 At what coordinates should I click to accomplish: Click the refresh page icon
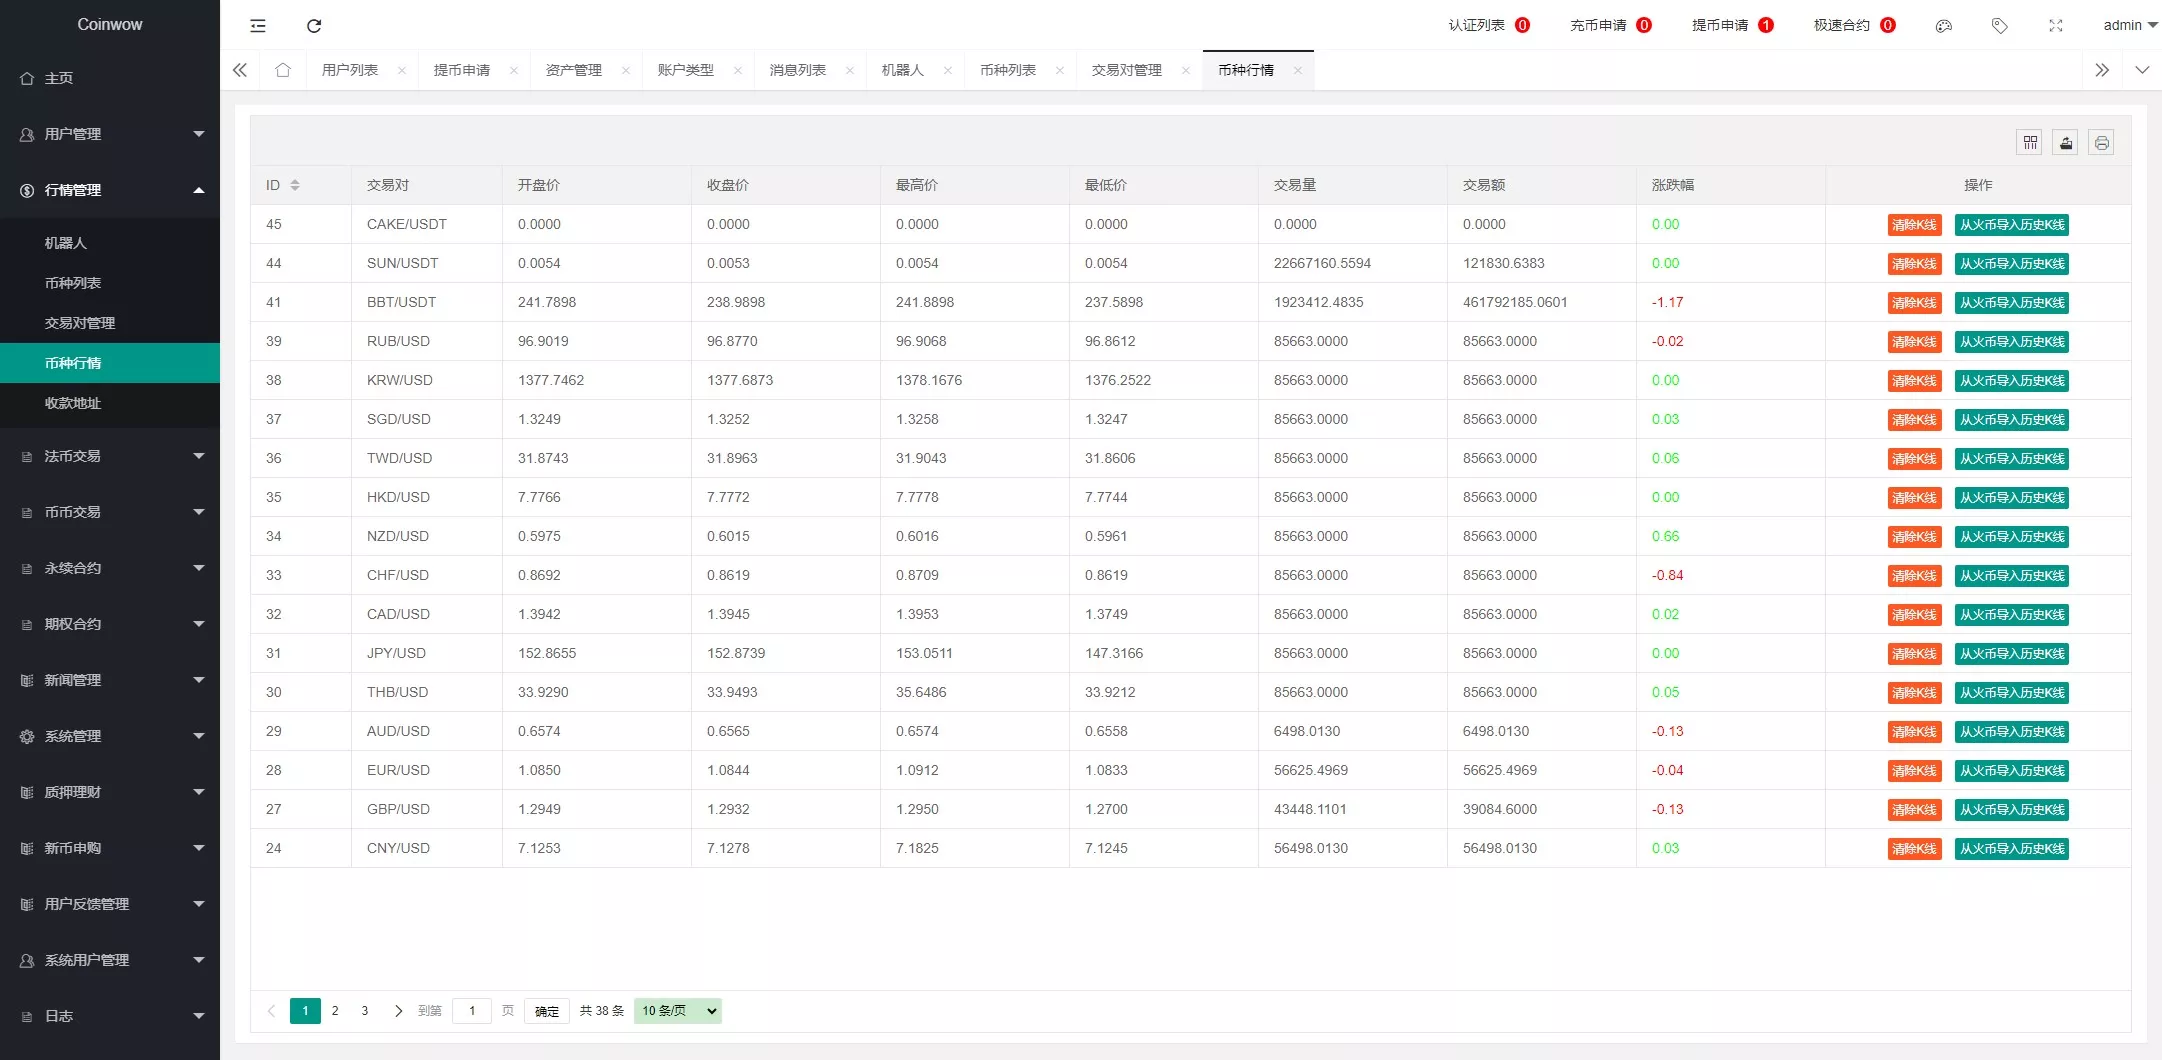[x=314, y=26]
